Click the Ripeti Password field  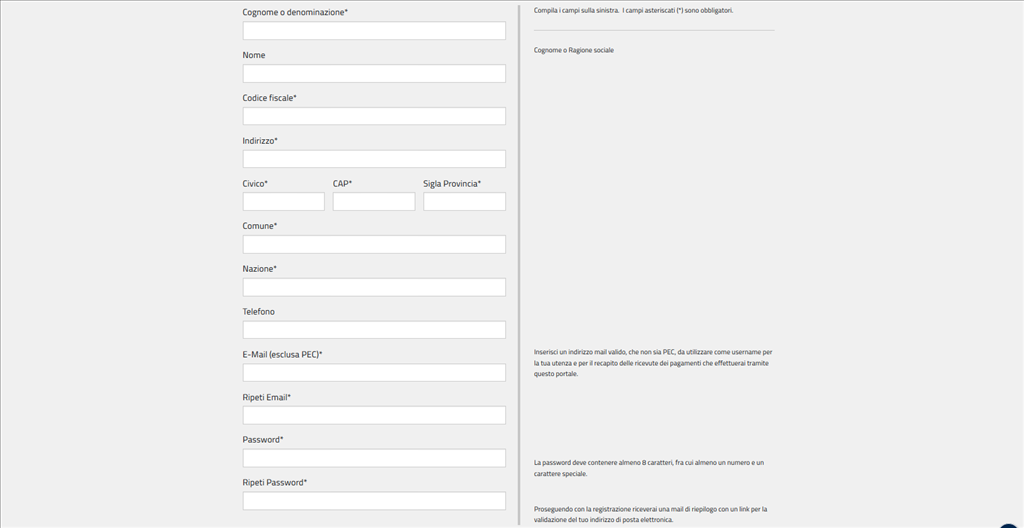[x=374, y=501]
